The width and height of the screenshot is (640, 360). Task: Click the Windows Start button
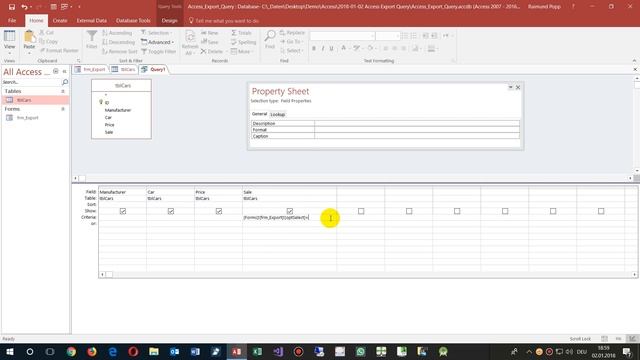pos(9,351)
